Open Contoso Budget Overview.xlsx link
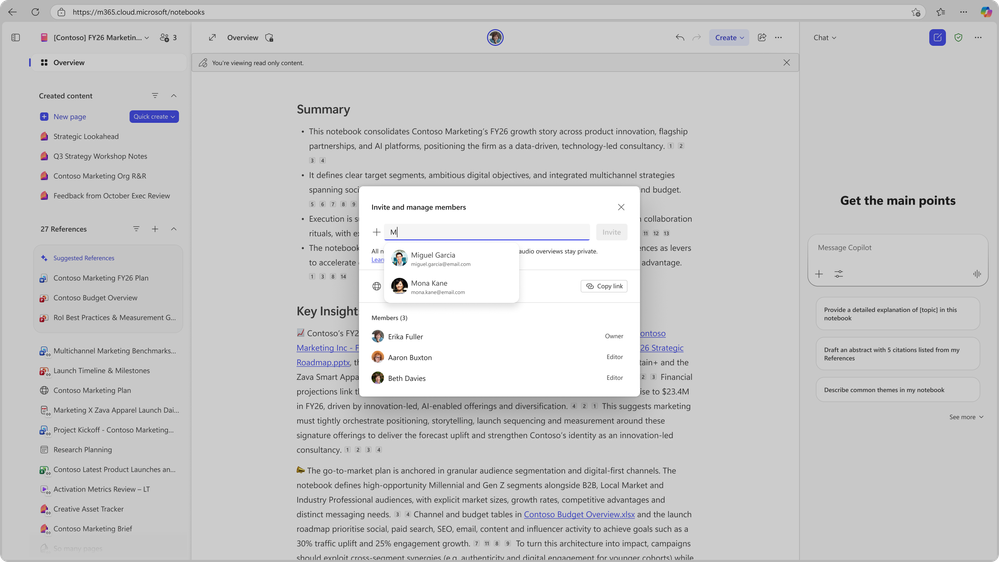 [x=579, y=514]
